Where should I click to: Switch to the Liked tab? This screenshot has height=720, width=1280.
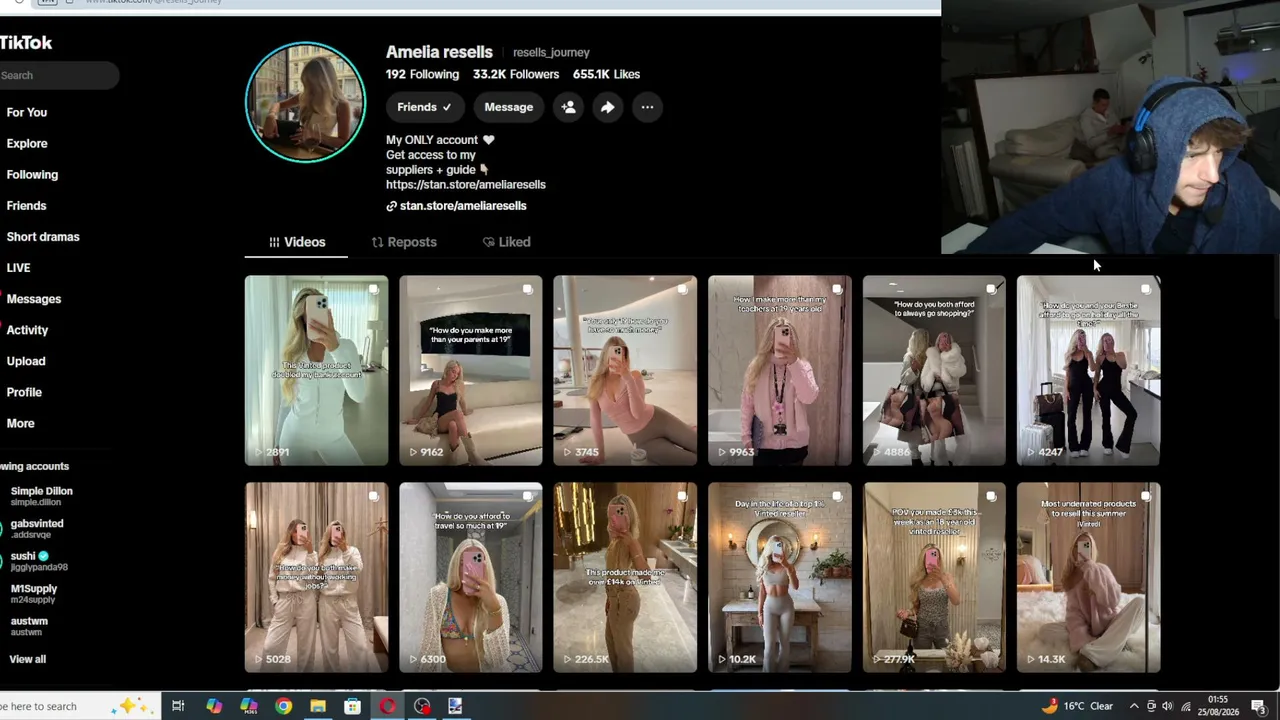(506, 242)
